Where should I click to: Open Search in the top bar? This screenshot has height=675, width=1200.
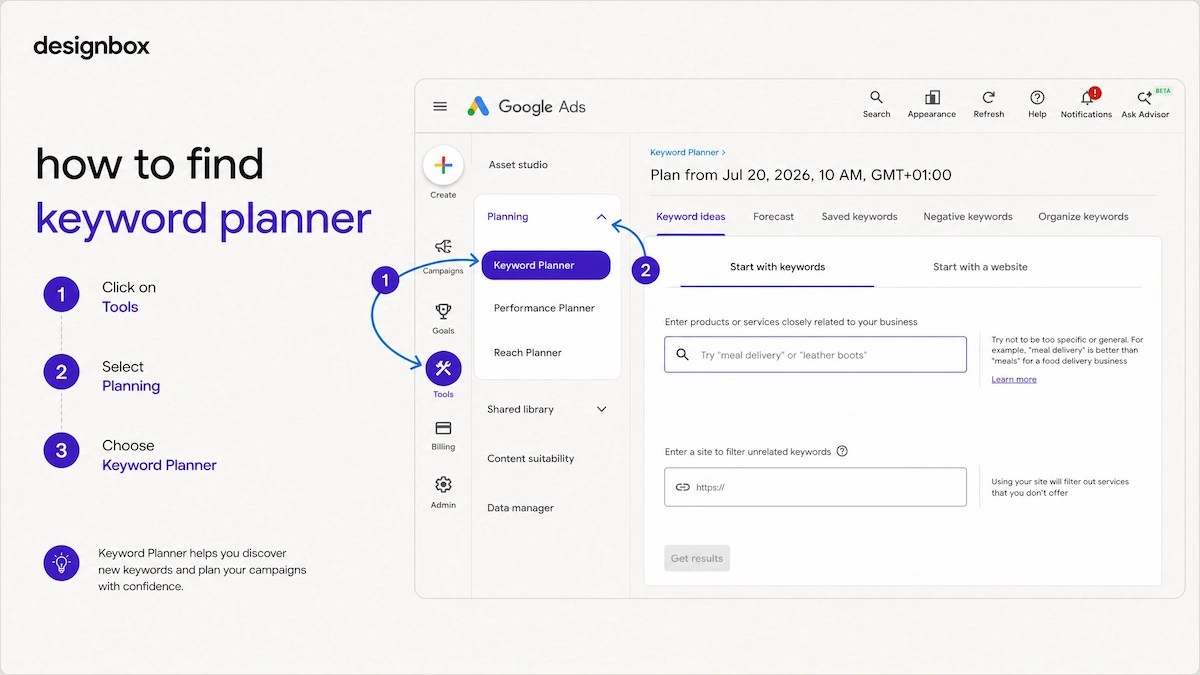pos(876,104)
